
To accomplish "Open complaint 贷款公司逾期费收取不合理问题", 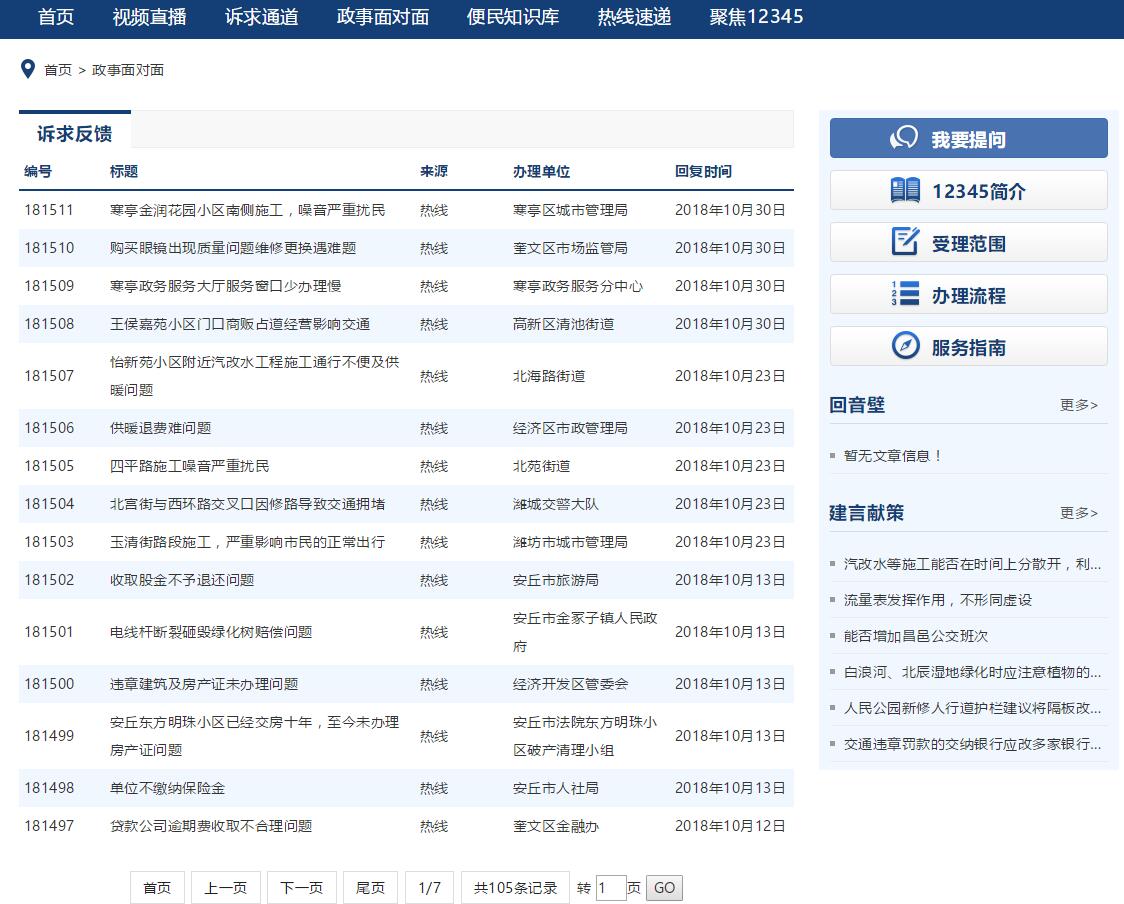I will point(211,826).
